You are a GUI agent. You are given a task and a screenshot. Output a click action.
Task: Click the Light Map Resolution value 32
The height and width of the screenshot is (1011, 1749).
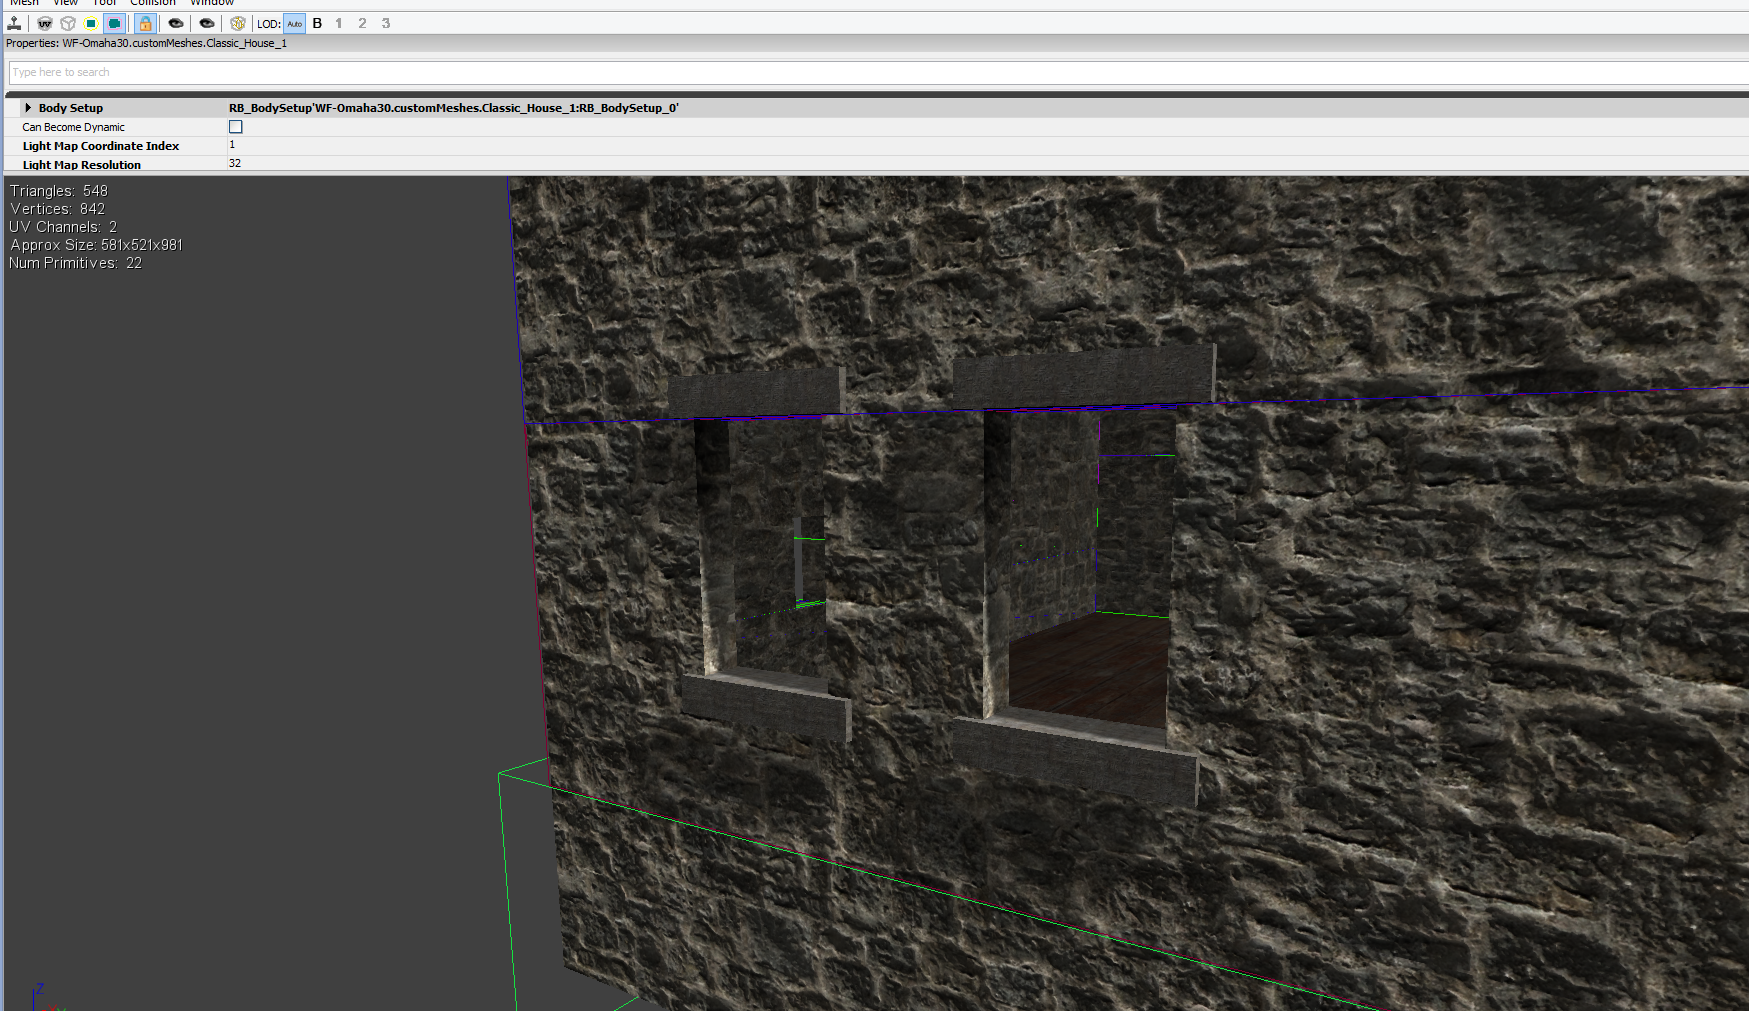tap(235, 163)
